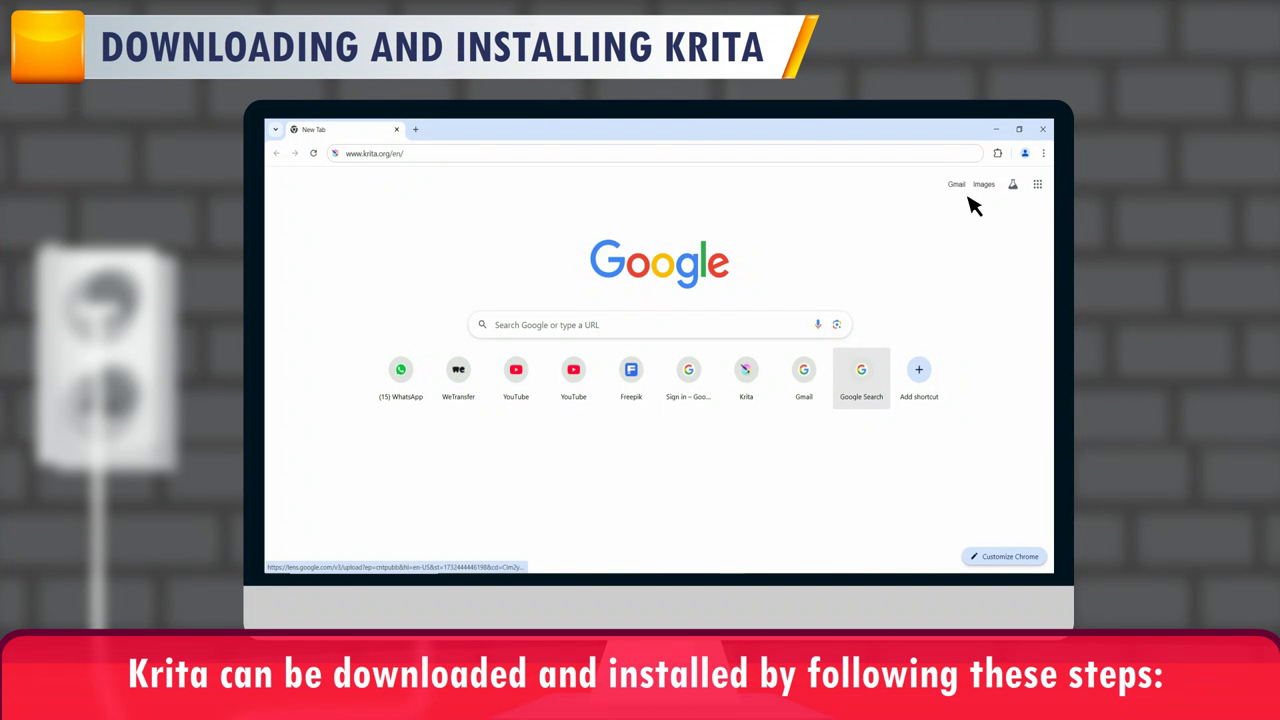The image size is (1280, 720).
Task: Open the Chrome profile avatar
Action: (1025, 153)
